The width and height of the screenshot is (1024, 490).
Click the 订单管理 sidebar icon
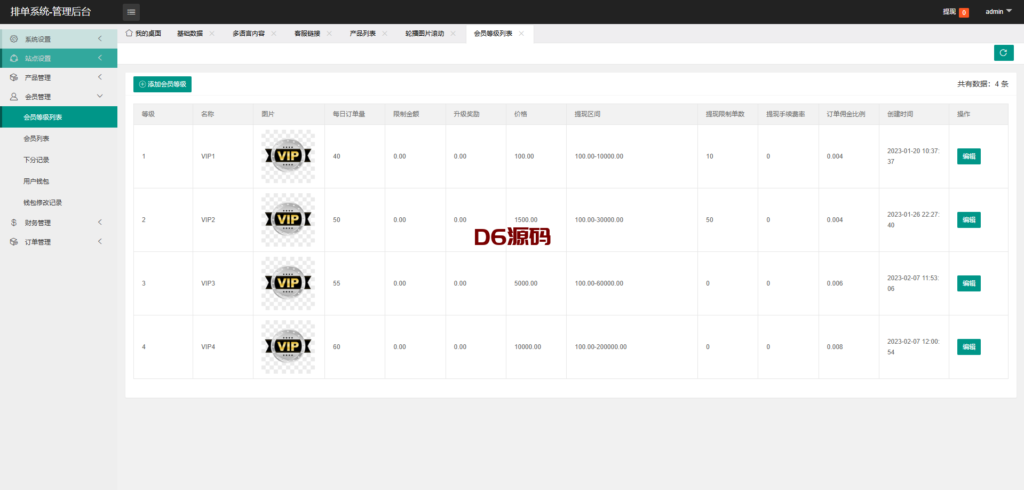(14, 242)
